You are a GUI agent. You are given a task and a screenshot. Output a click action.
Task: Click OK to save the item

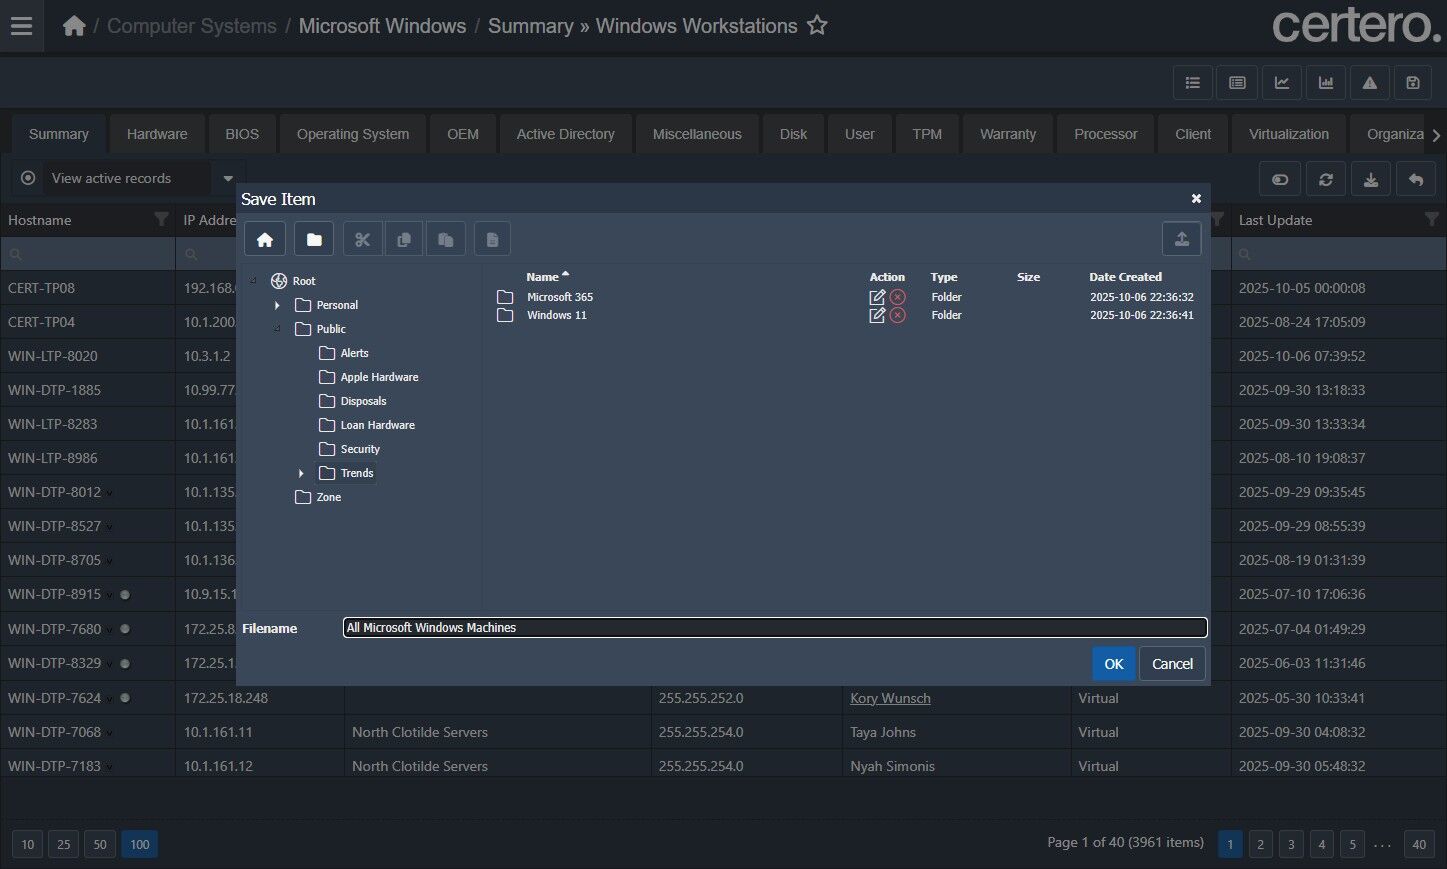(1113, 664)
